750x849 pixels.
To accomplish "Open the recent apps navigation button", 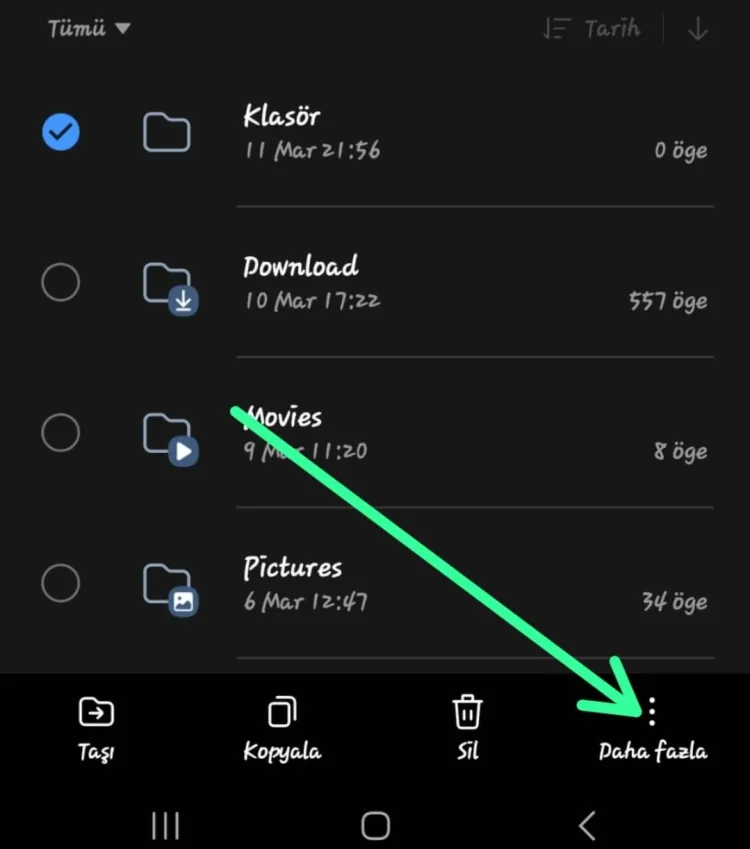I will point(165,826).
